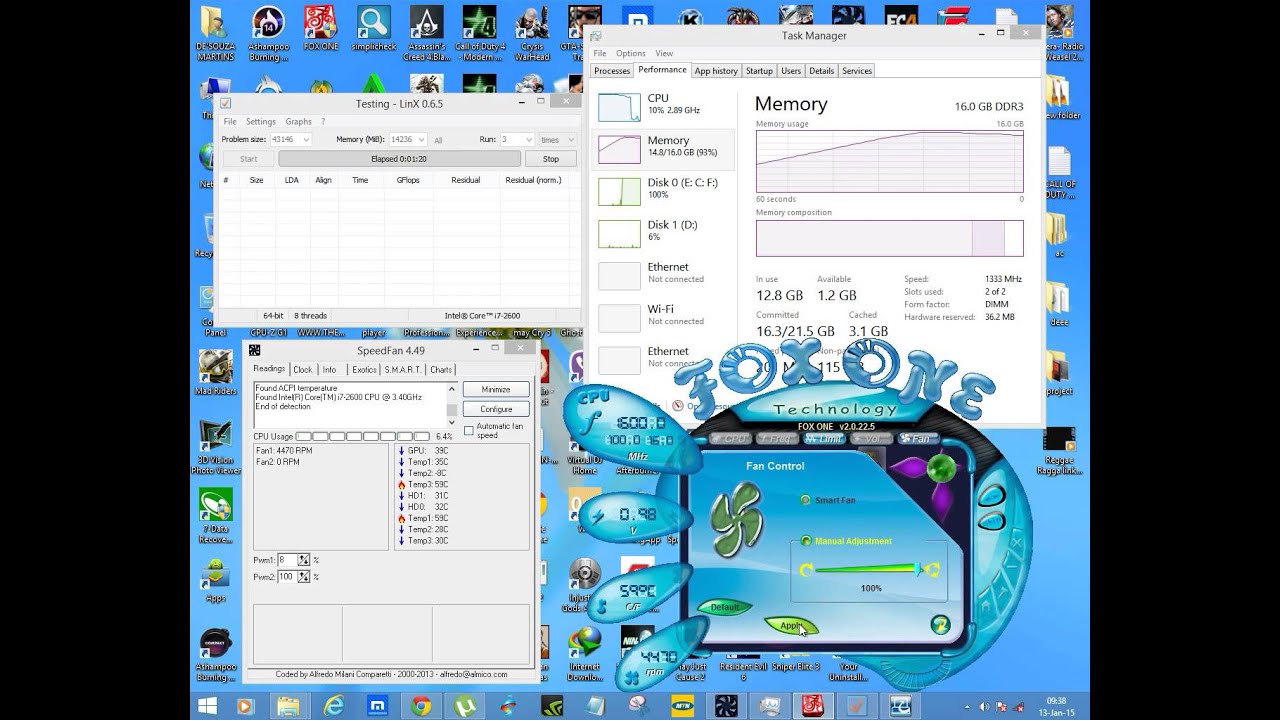Open the Graphs menu in LinX

click(299, 122)
